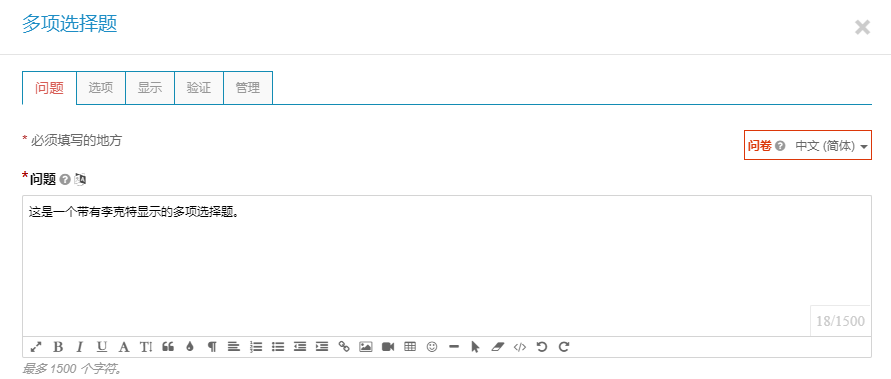Redo last edit

coord(564,347)
